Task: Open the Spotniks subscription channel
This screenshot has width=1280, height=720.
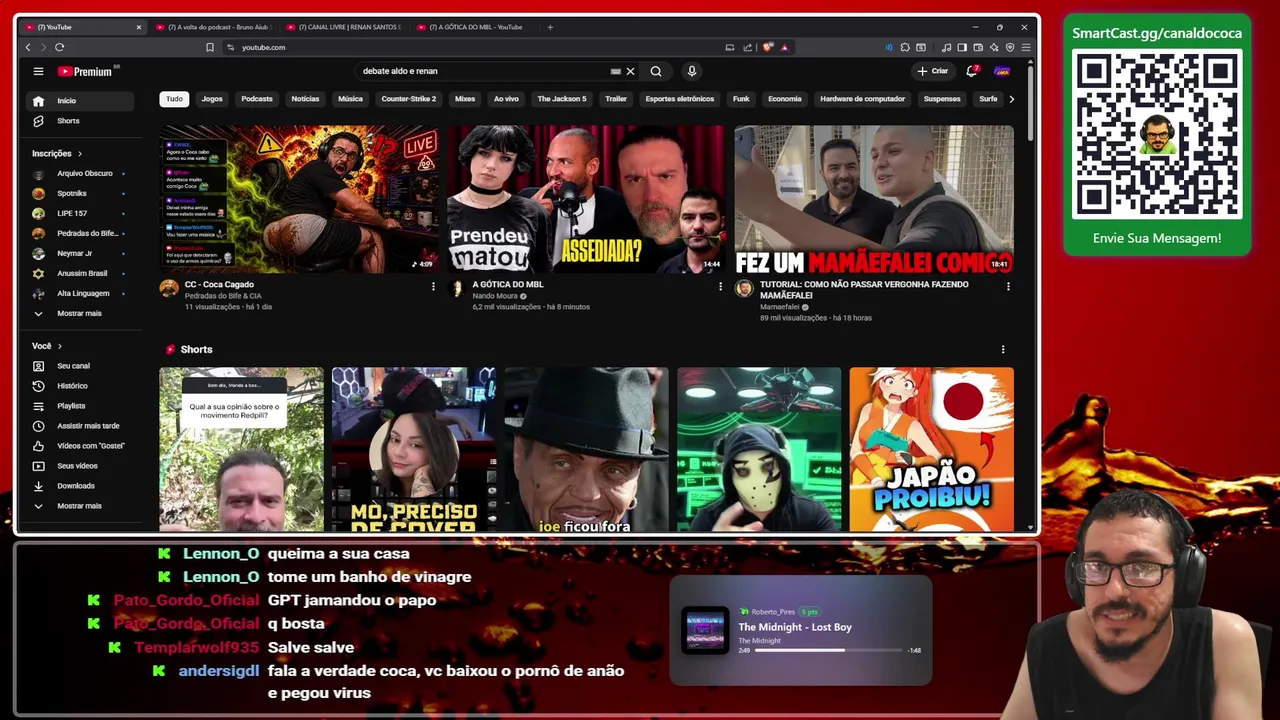Action: pos(80,193)
